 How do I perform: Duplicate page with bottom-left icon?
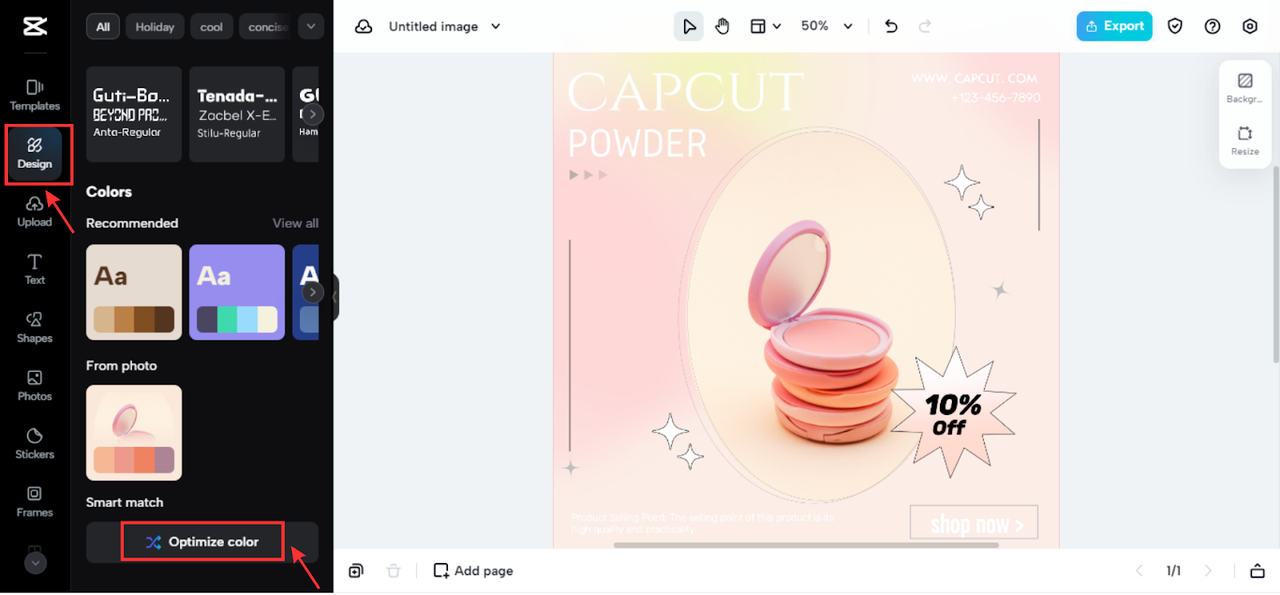coord(356,571)
